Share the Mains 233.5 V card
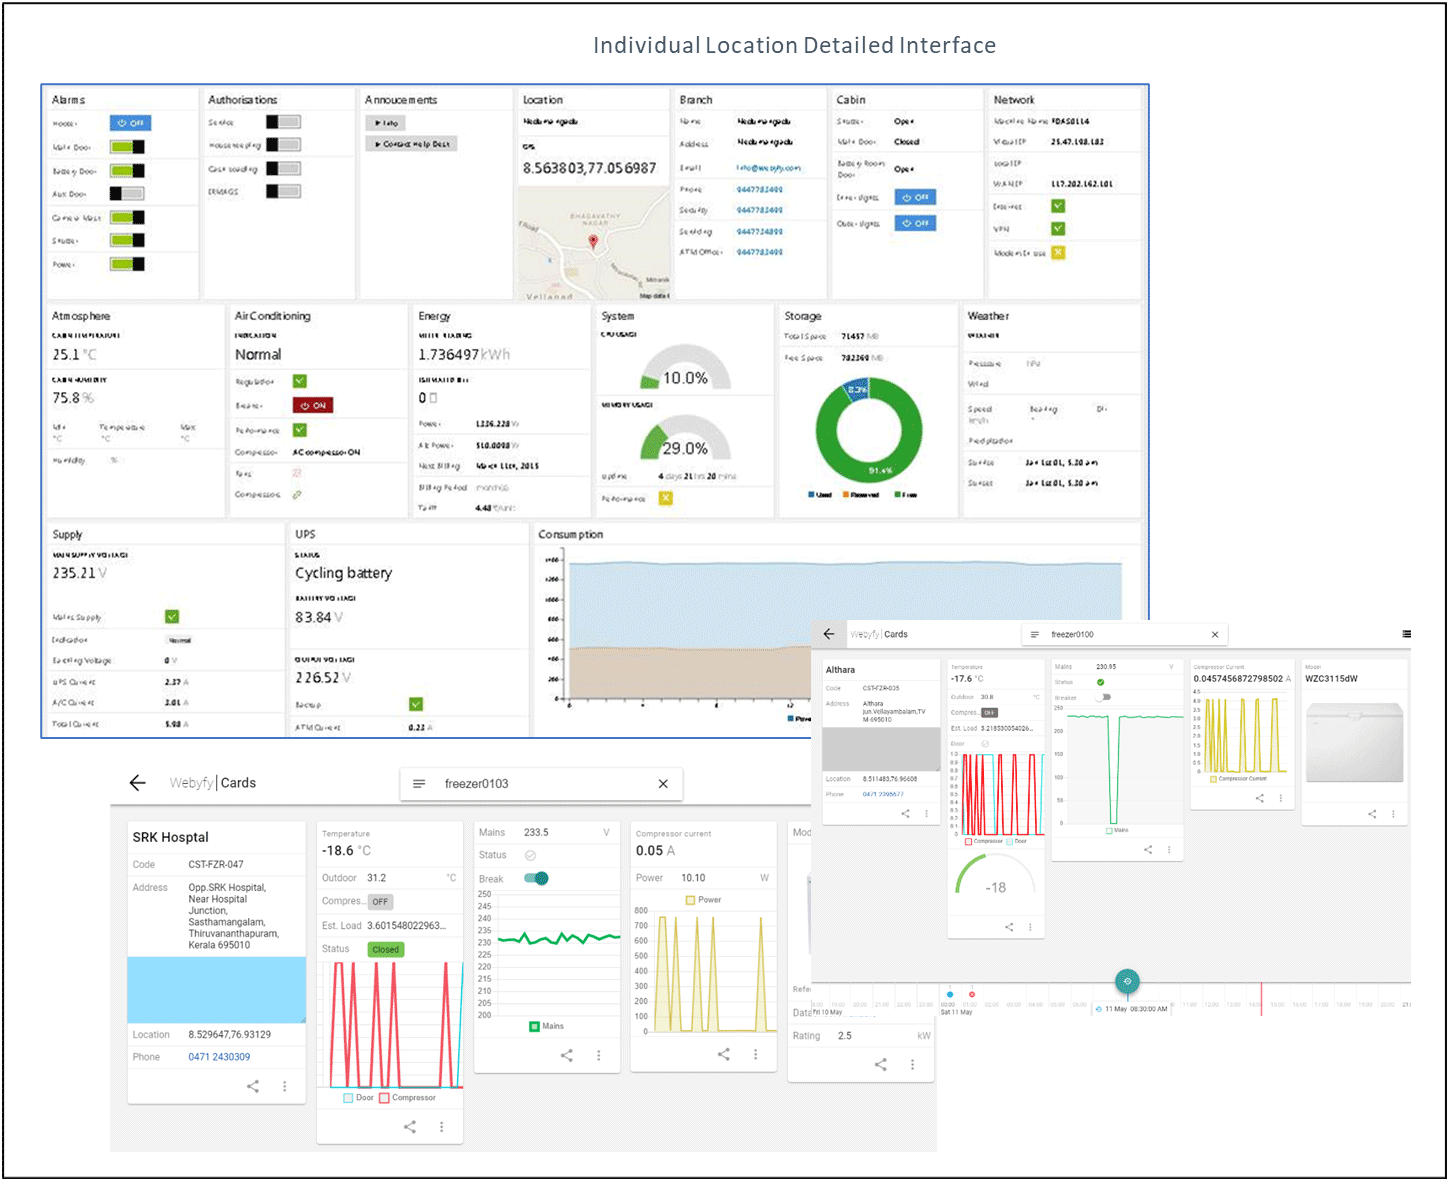The height and width of the screenshot is (1181, 1449). tap(567, 1055)
